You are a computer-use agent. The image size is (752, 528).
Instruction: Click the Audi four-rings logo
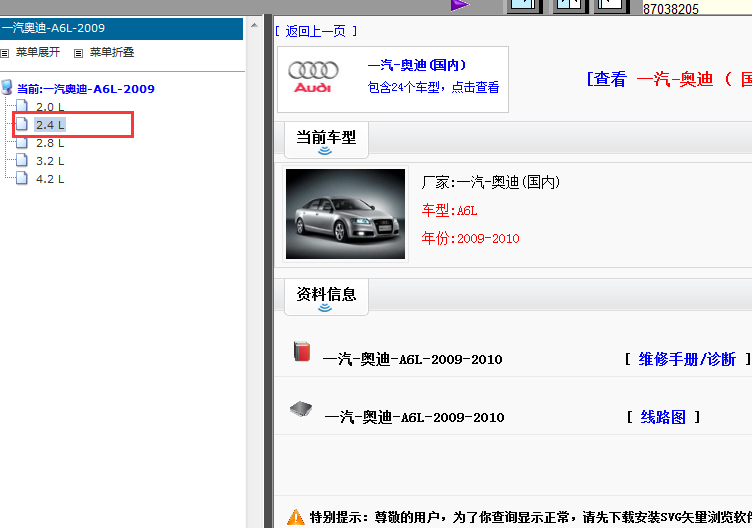313,77
